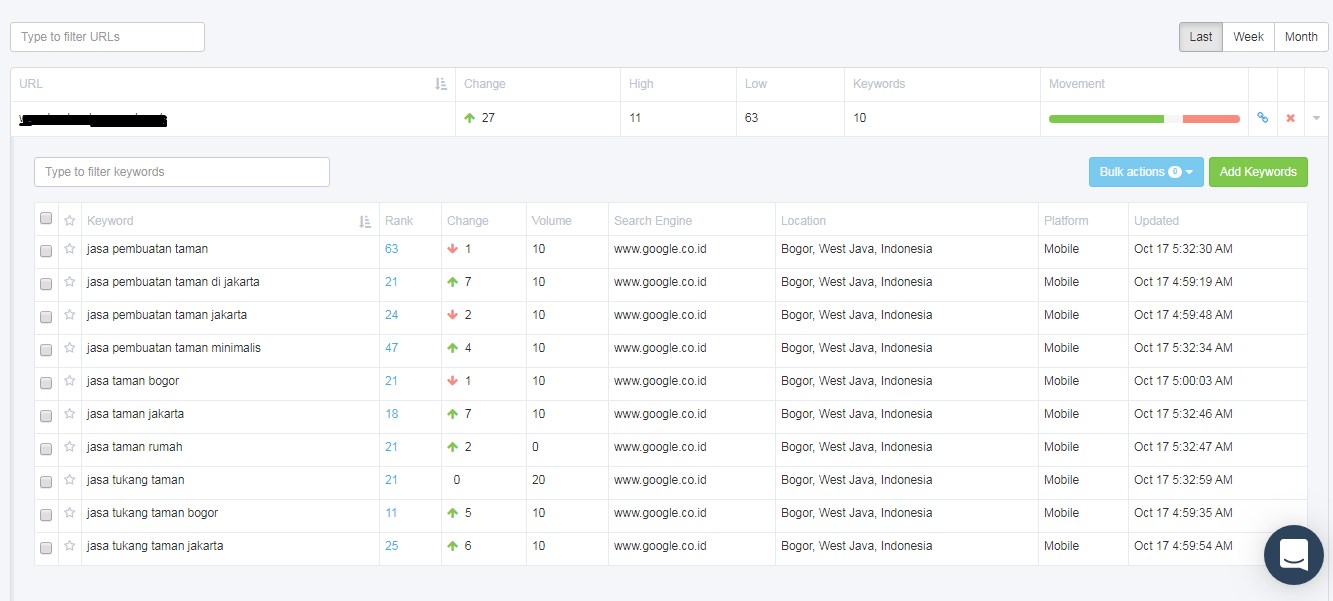Focus the filter keywords input field

coord(182,172)
